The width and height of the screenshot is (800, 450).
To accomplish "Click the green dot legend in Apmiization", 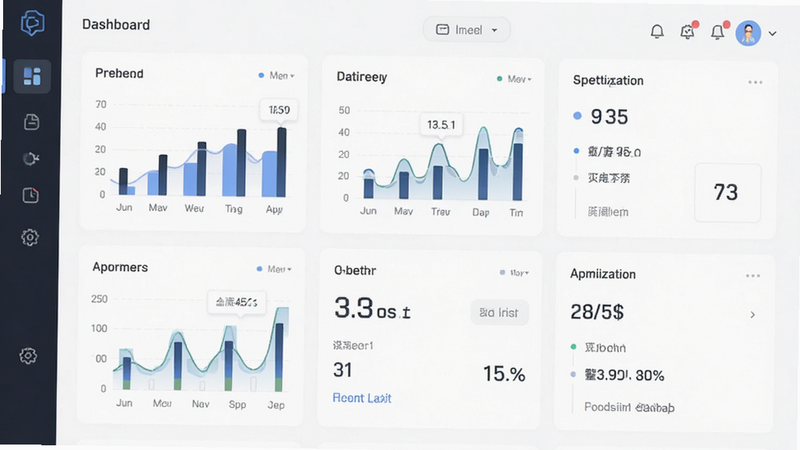I will 573,346.
